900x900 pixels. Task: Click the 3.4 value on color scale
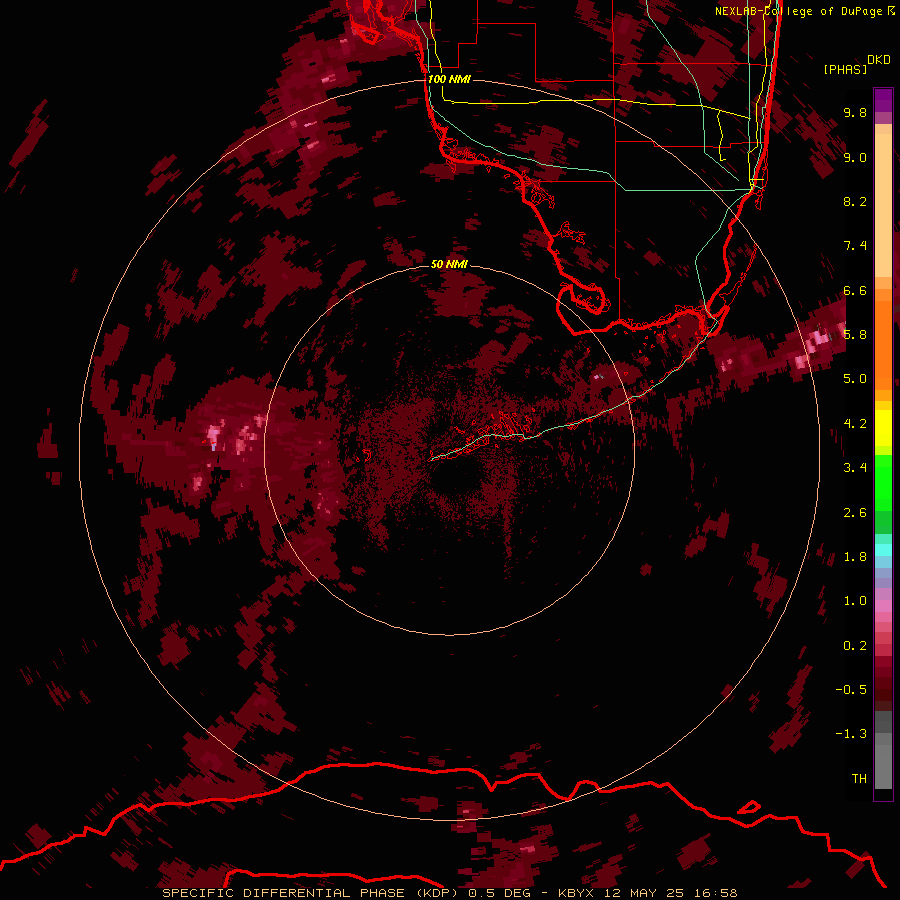click(x=855, y=468)
